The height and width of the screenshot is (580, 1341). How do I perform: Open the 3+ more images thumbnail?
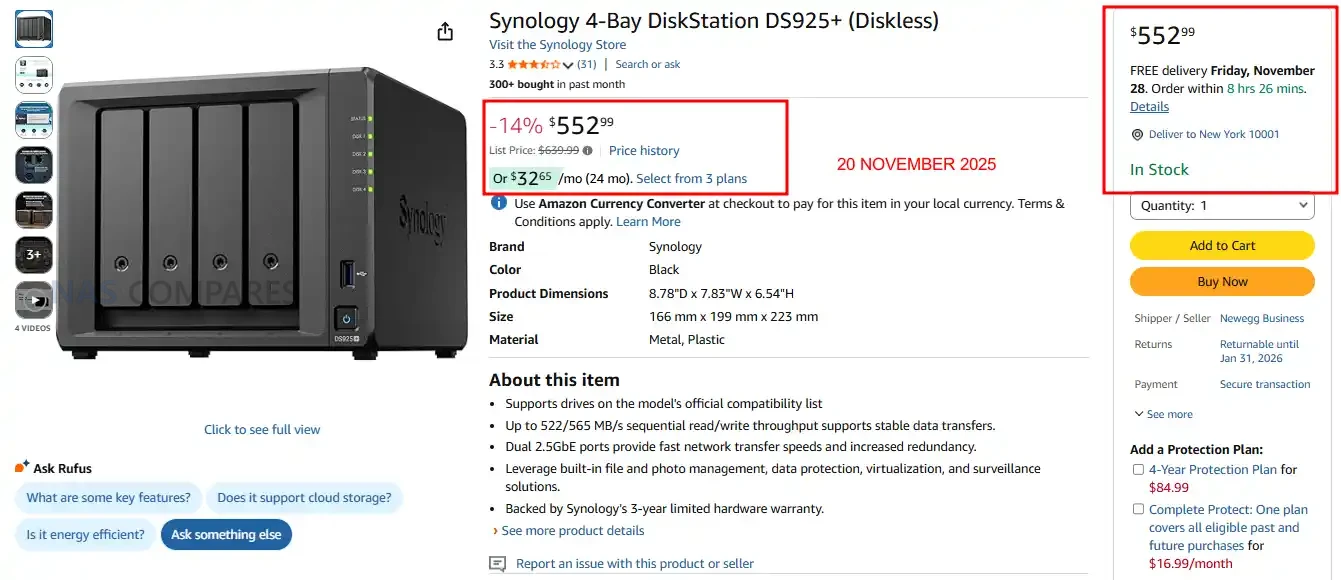click(34, 255)
